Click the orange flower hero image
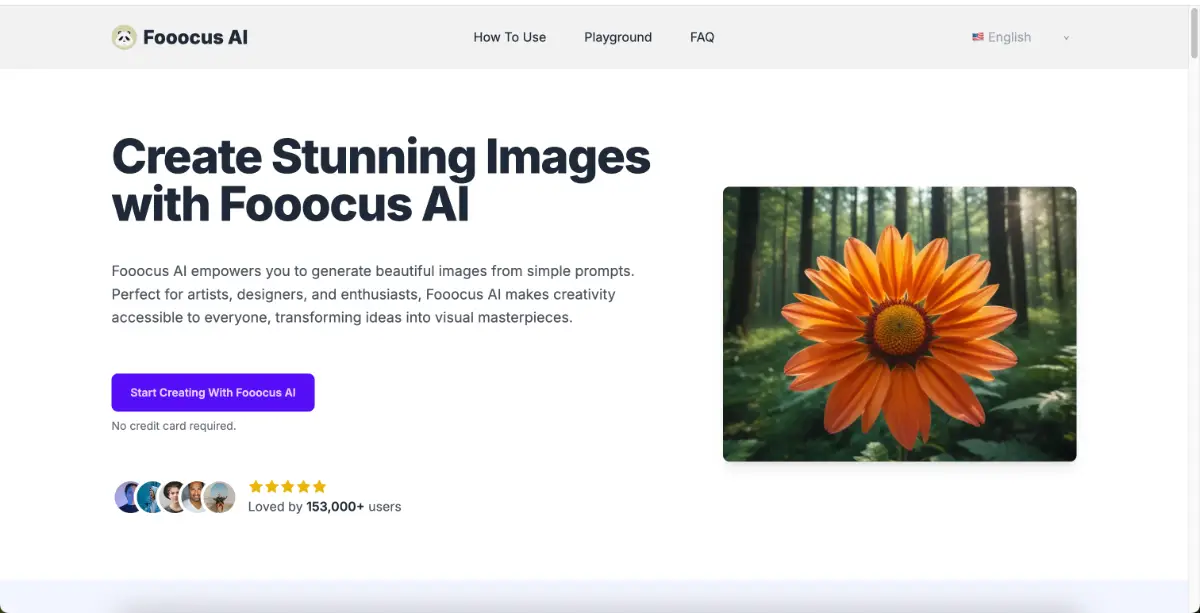 pyautogui.click(x=899, y=323)
